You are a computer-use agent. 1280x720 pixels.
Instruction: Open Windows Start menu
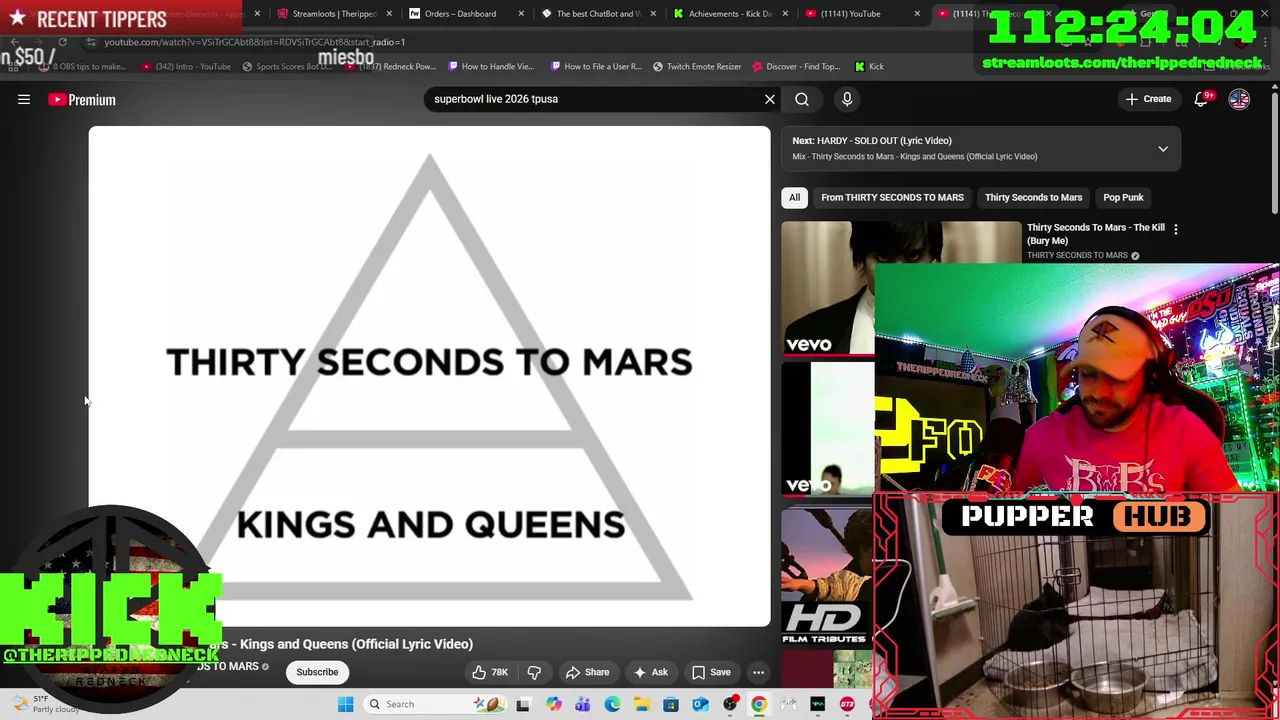345,704
